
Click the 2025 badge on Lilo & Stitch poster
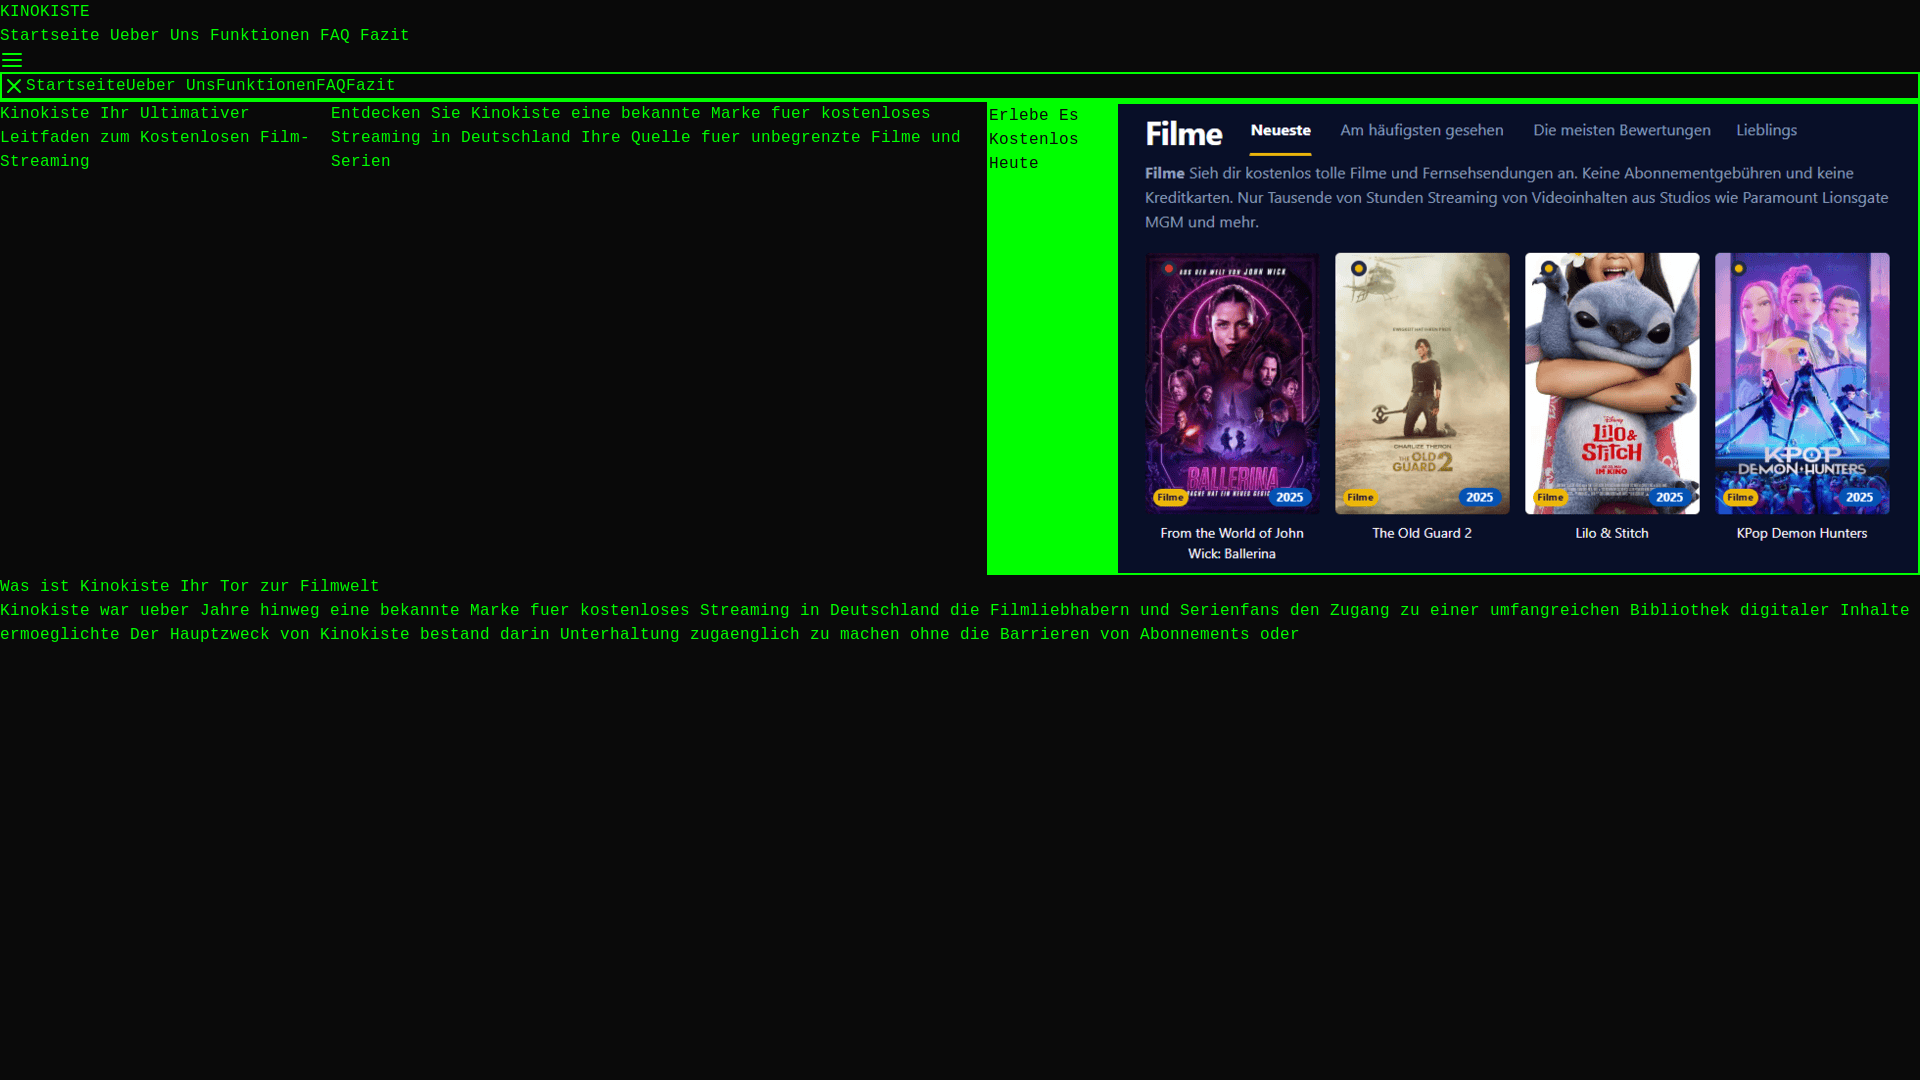click(x=1669, y=498)
